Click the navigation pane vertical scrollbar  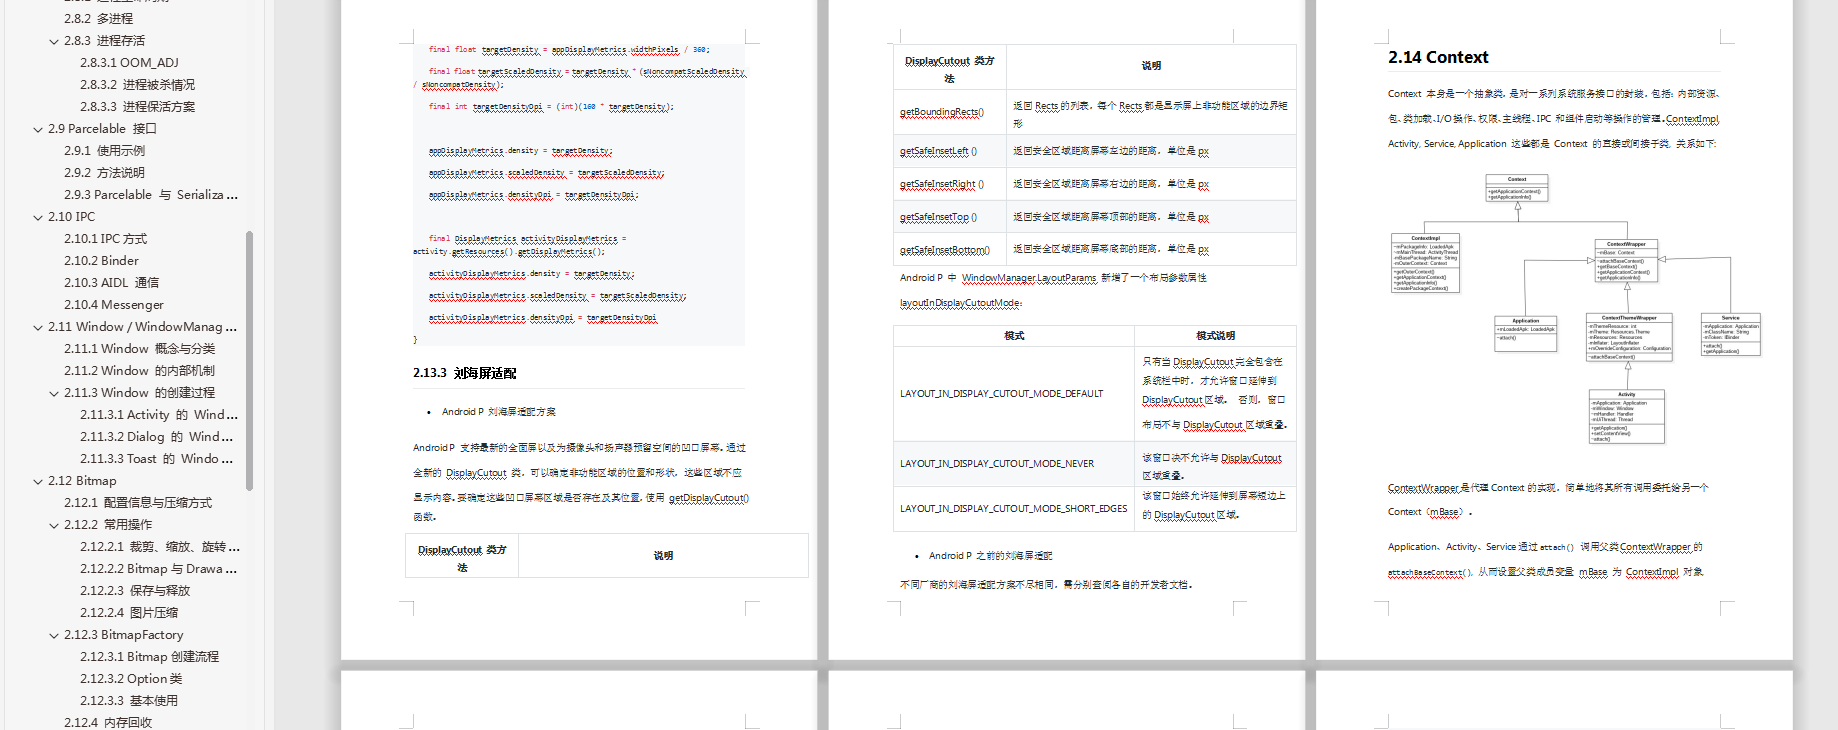[249, 361]
